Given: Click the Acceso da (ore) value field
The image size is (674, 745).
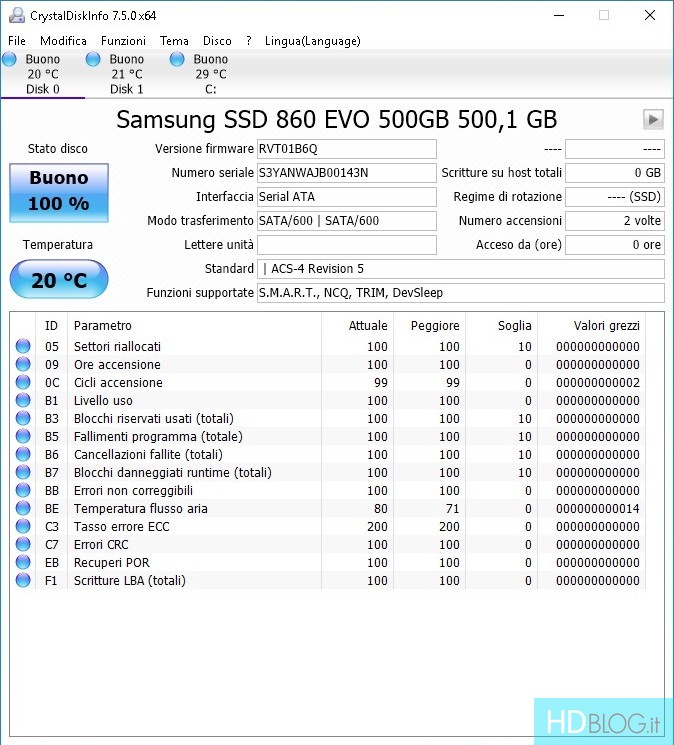Looking at the screenshot, I should [x=615, y=245].
